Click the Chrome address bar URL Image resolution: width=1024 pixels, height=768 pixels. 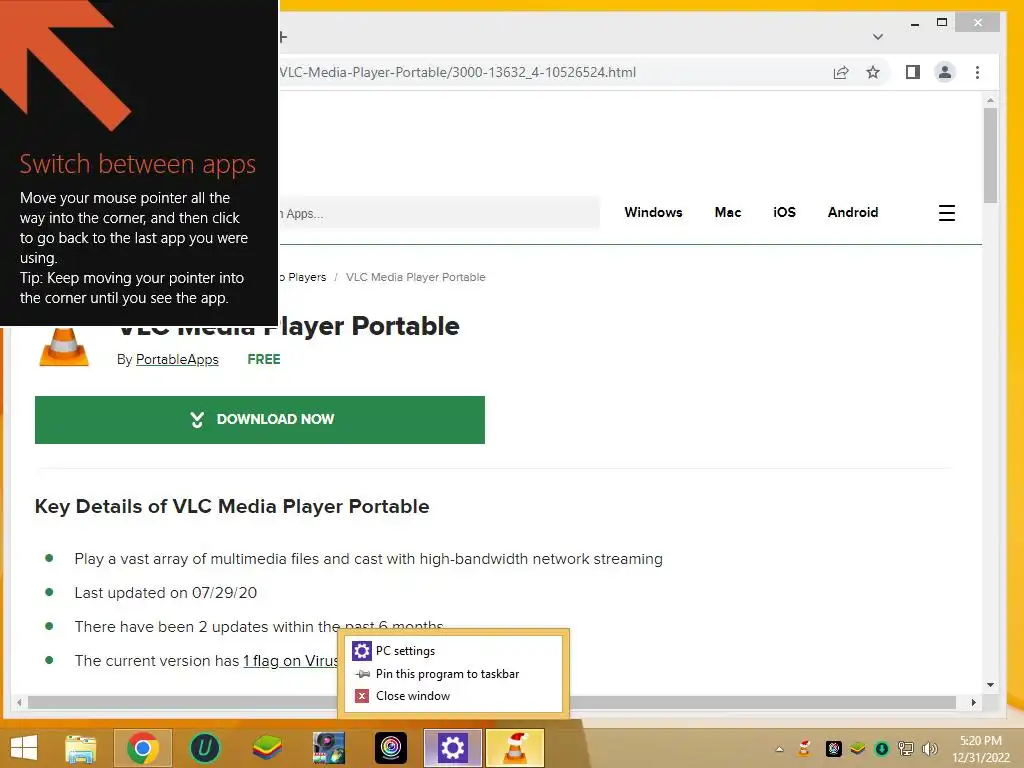pyautogui.click(x=457, y=72)
